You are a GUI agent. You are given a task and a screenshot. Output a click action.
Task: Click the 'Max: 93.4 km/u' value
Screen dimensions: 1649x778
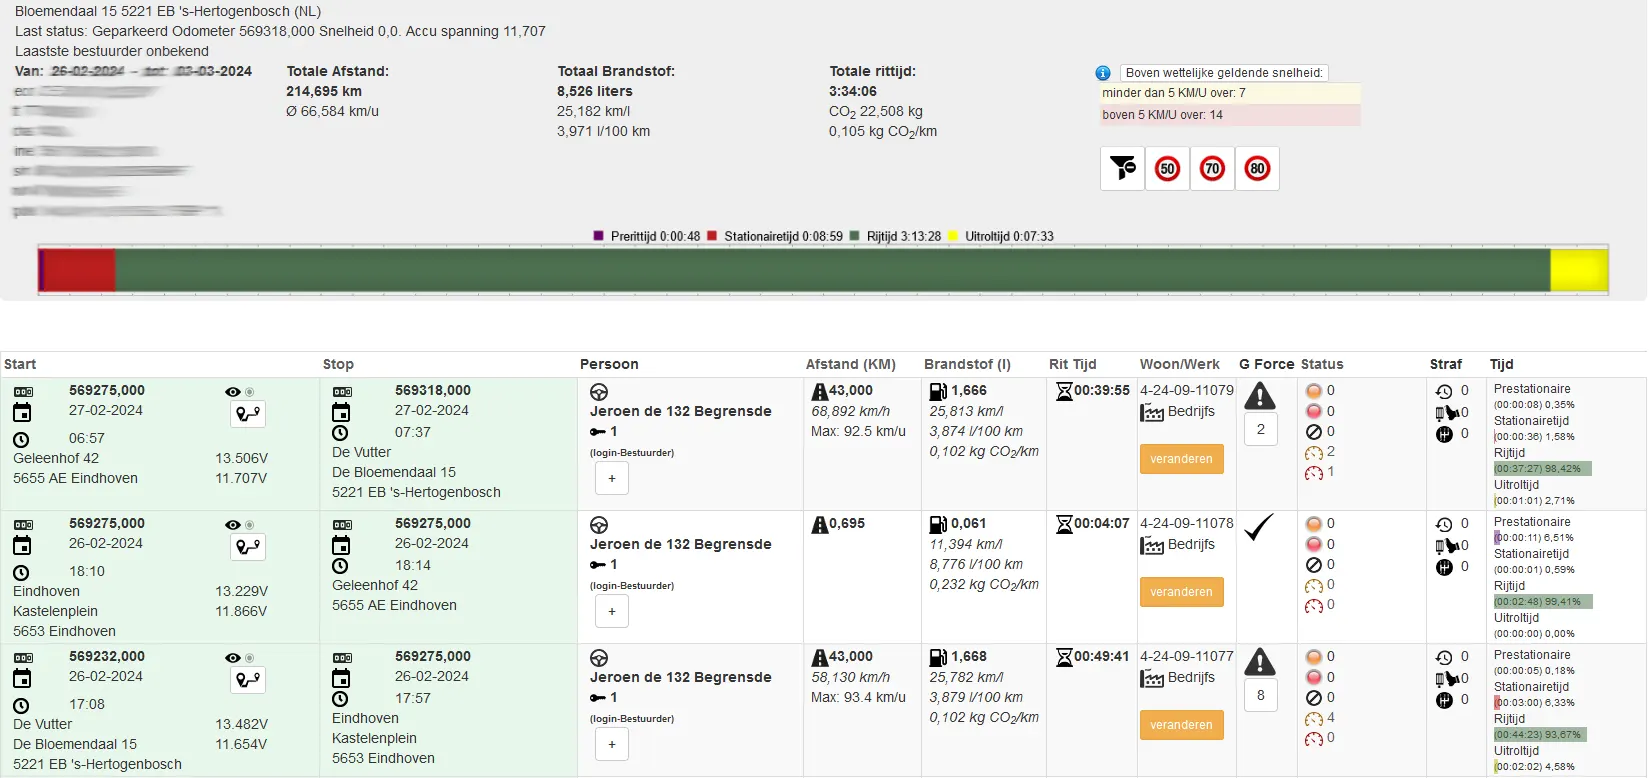coord(858,697)
